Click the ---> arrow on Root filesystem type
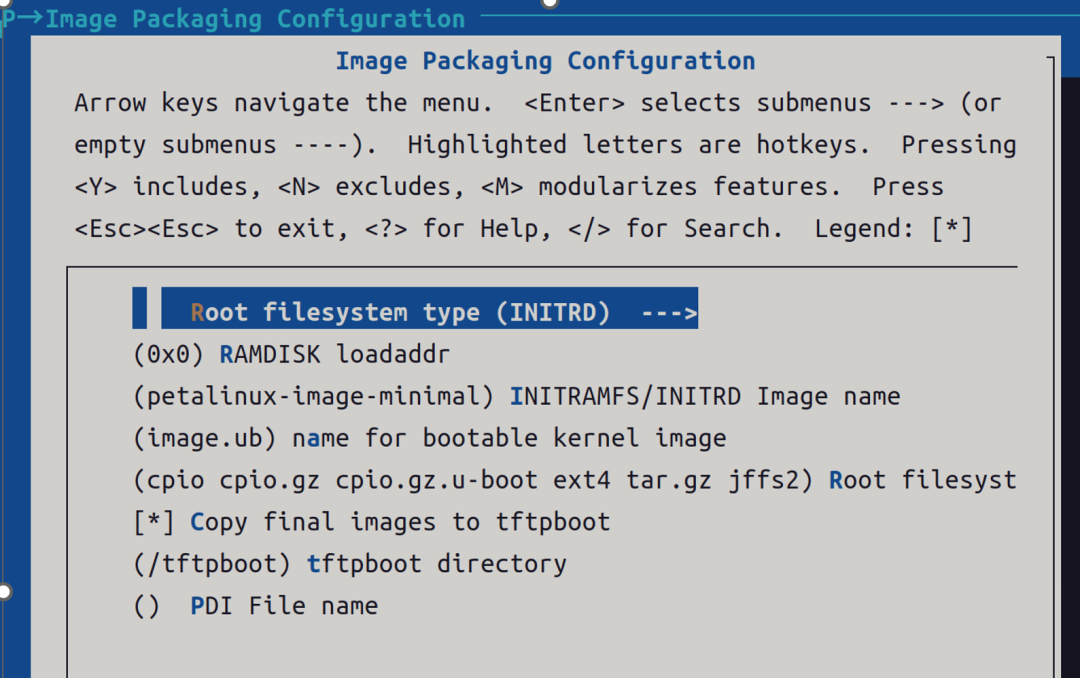The height and width of the screenshot is (678, 1080). click(x=669, y=313)
